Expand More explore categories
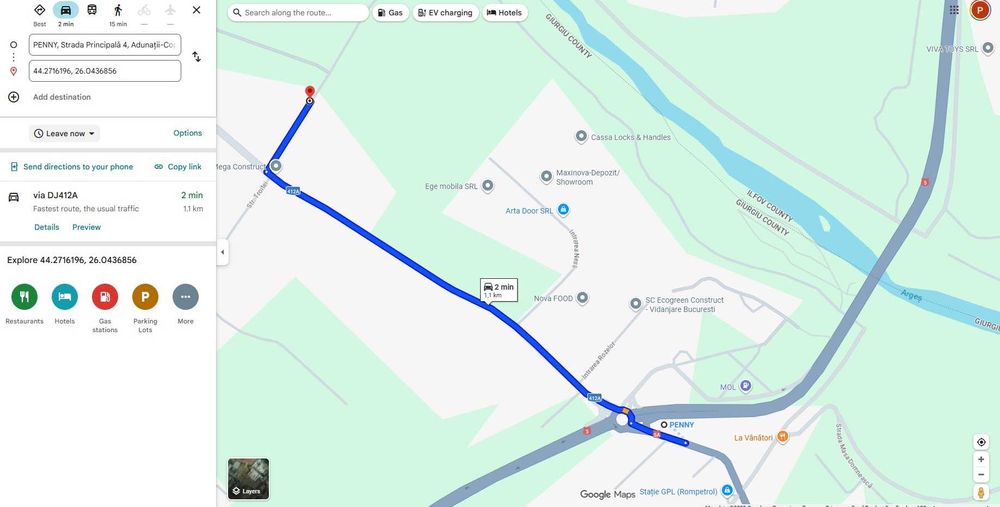This screenshot has width=1000, height=507. [186, 297]
